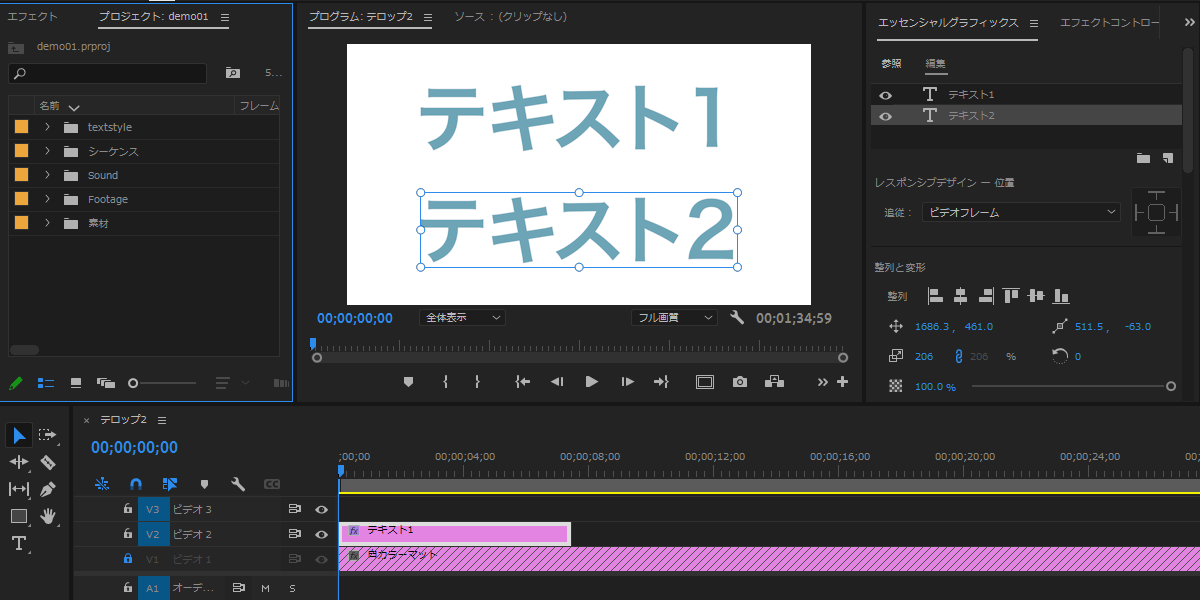Click Mark In bracket button
Screen dimensions: 1200x600
tap(445, 381)
